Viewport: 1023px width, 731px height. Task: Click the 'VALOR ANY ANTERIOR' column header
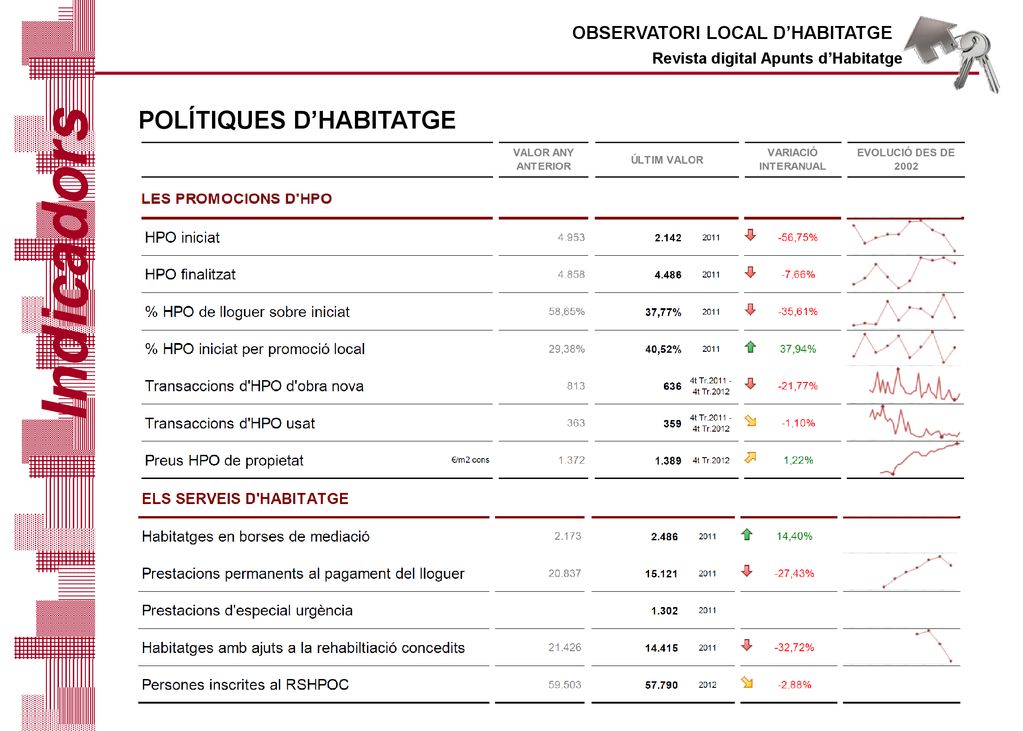click(x=543, y=159)
